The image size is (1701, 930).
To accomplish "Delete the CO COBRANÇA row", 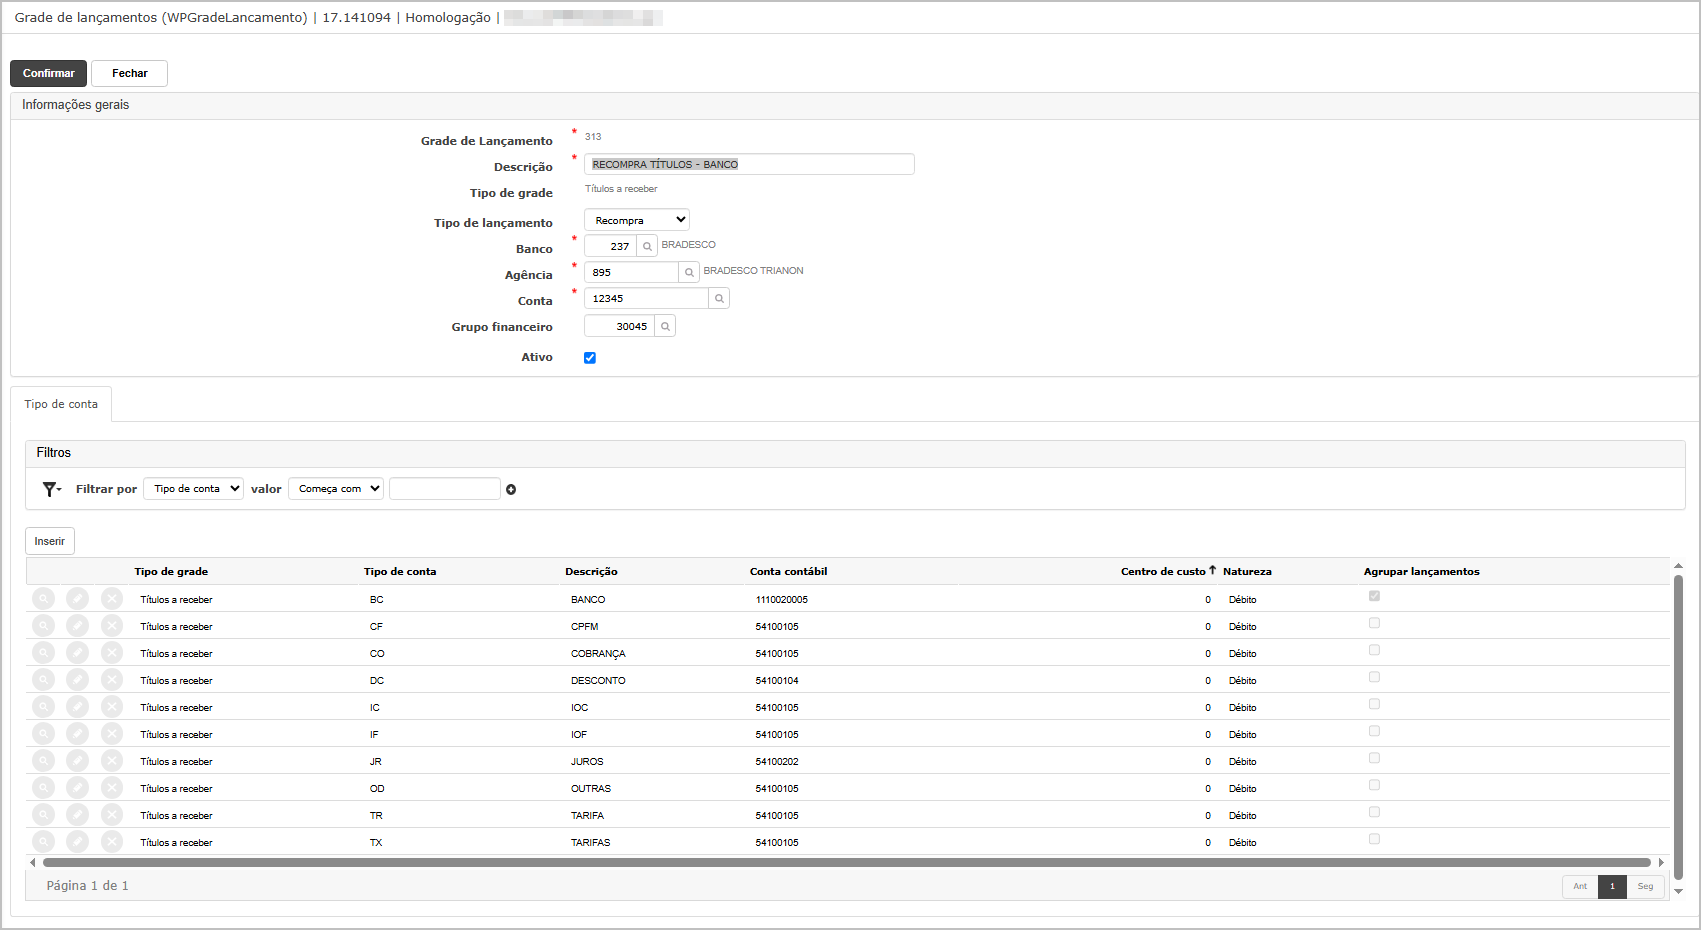I will click(x=112, y=653).
